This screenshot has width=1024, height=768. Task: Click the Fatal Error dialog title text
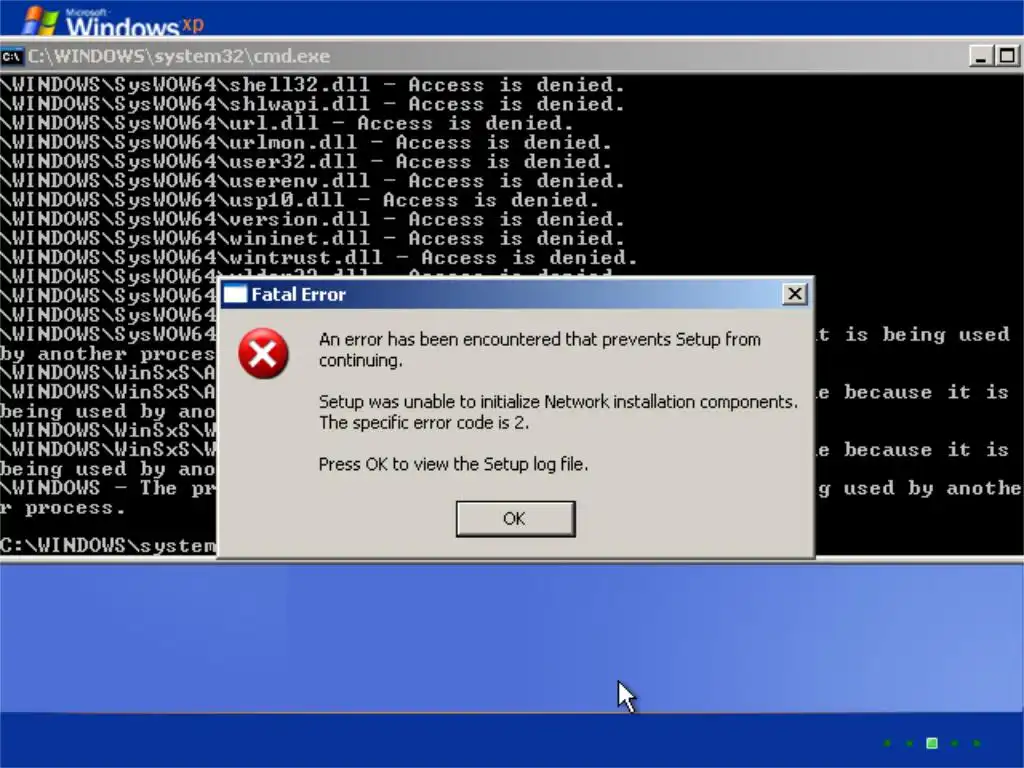pos(298,295)
